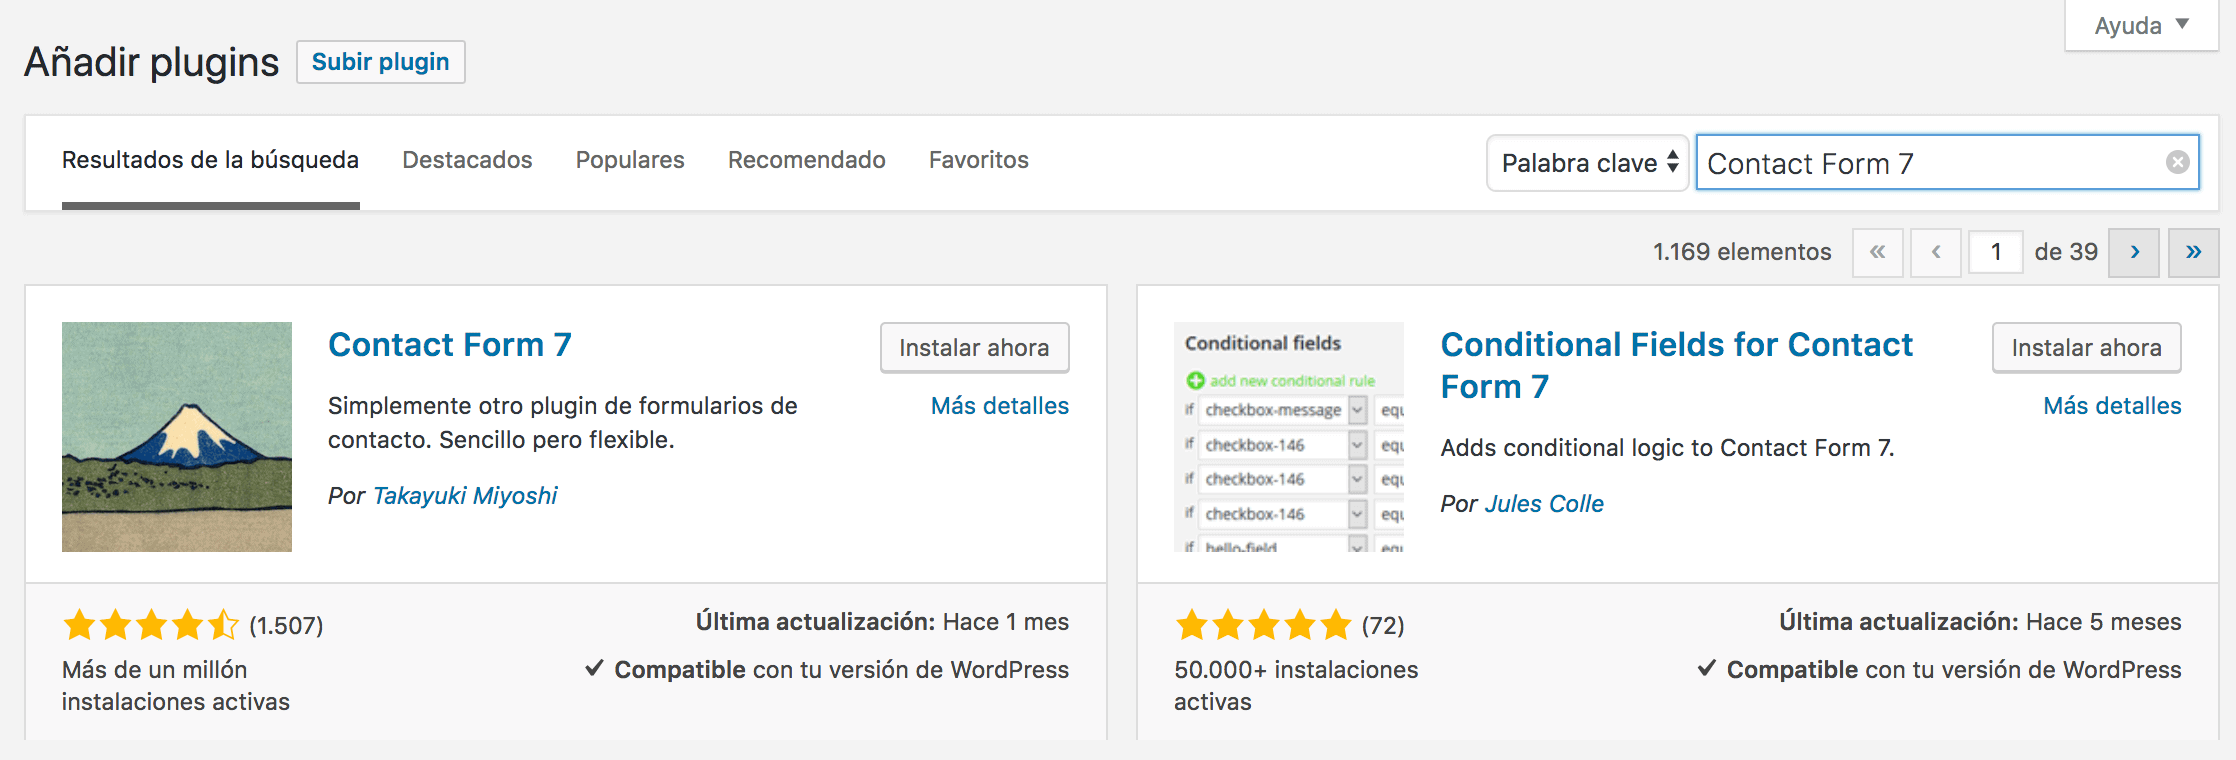Open the Palabra clave search type dropdown
The height and width of the screenshot is (760, 2236).
[1588, 162]
